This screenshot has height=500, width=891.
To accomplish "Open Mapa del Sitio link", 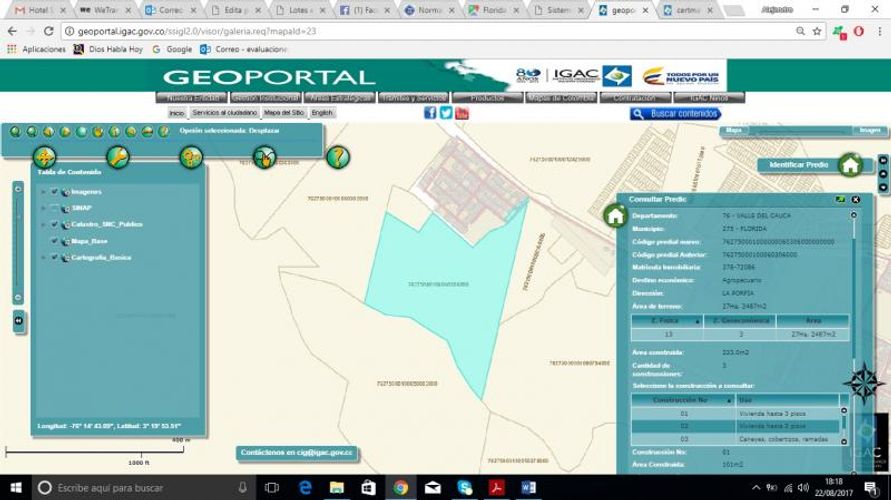I will click(284, 113).
